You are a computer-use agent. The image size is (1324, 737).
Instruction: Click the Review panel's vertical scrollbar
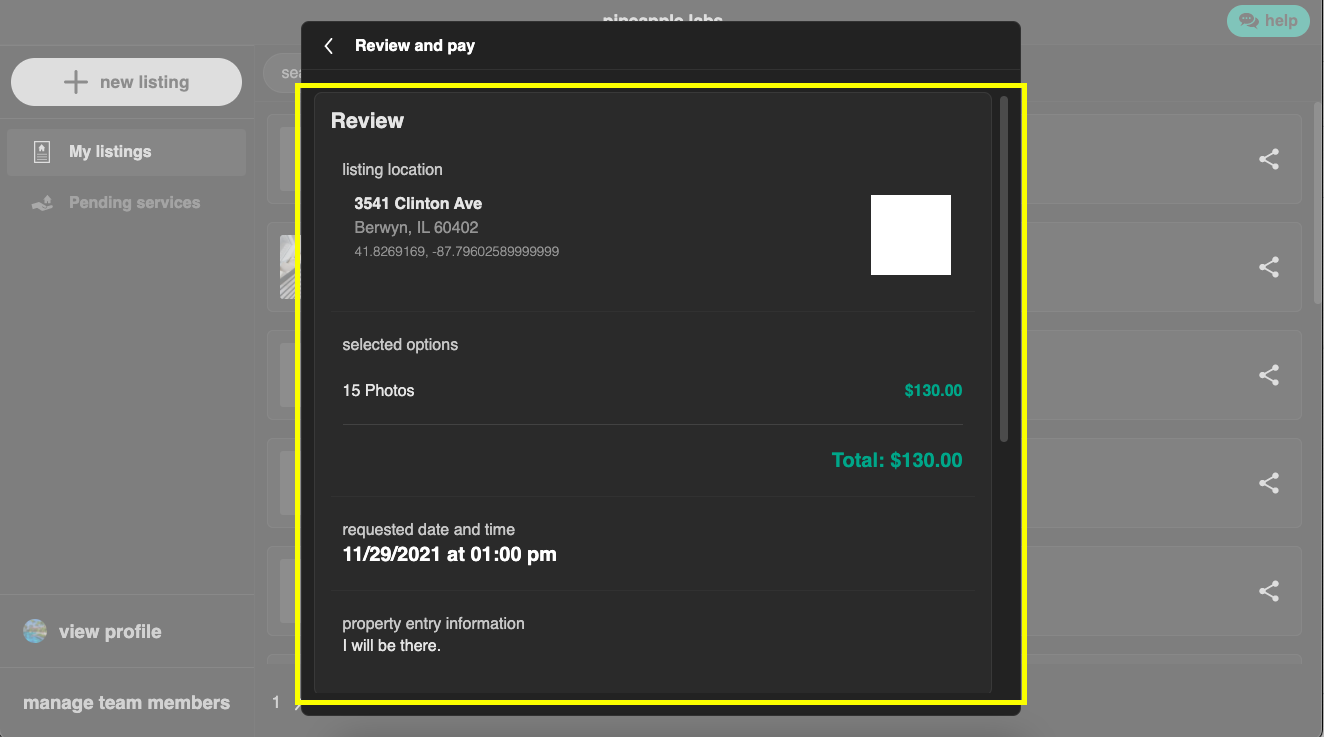(1003, 270)
